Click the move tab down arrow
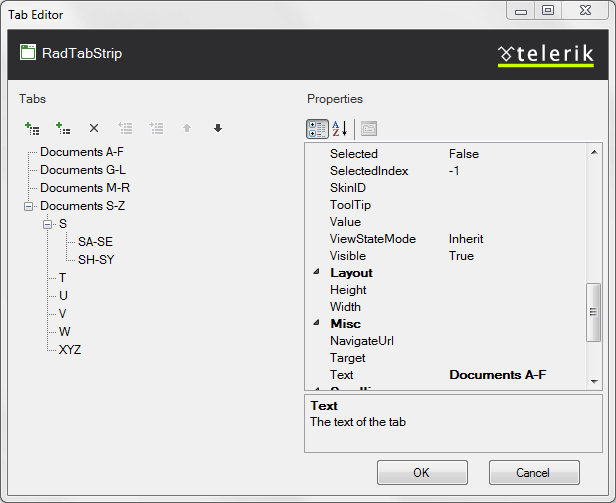 [x=217, y=128]
